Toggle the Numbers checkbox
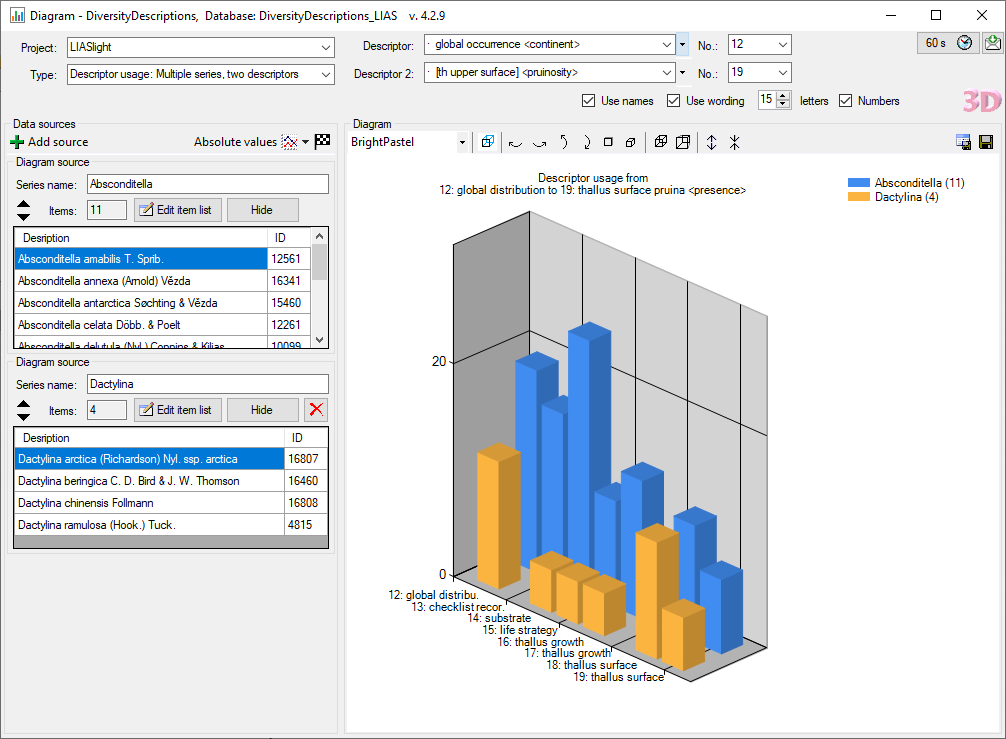 (x=846, y=101)
